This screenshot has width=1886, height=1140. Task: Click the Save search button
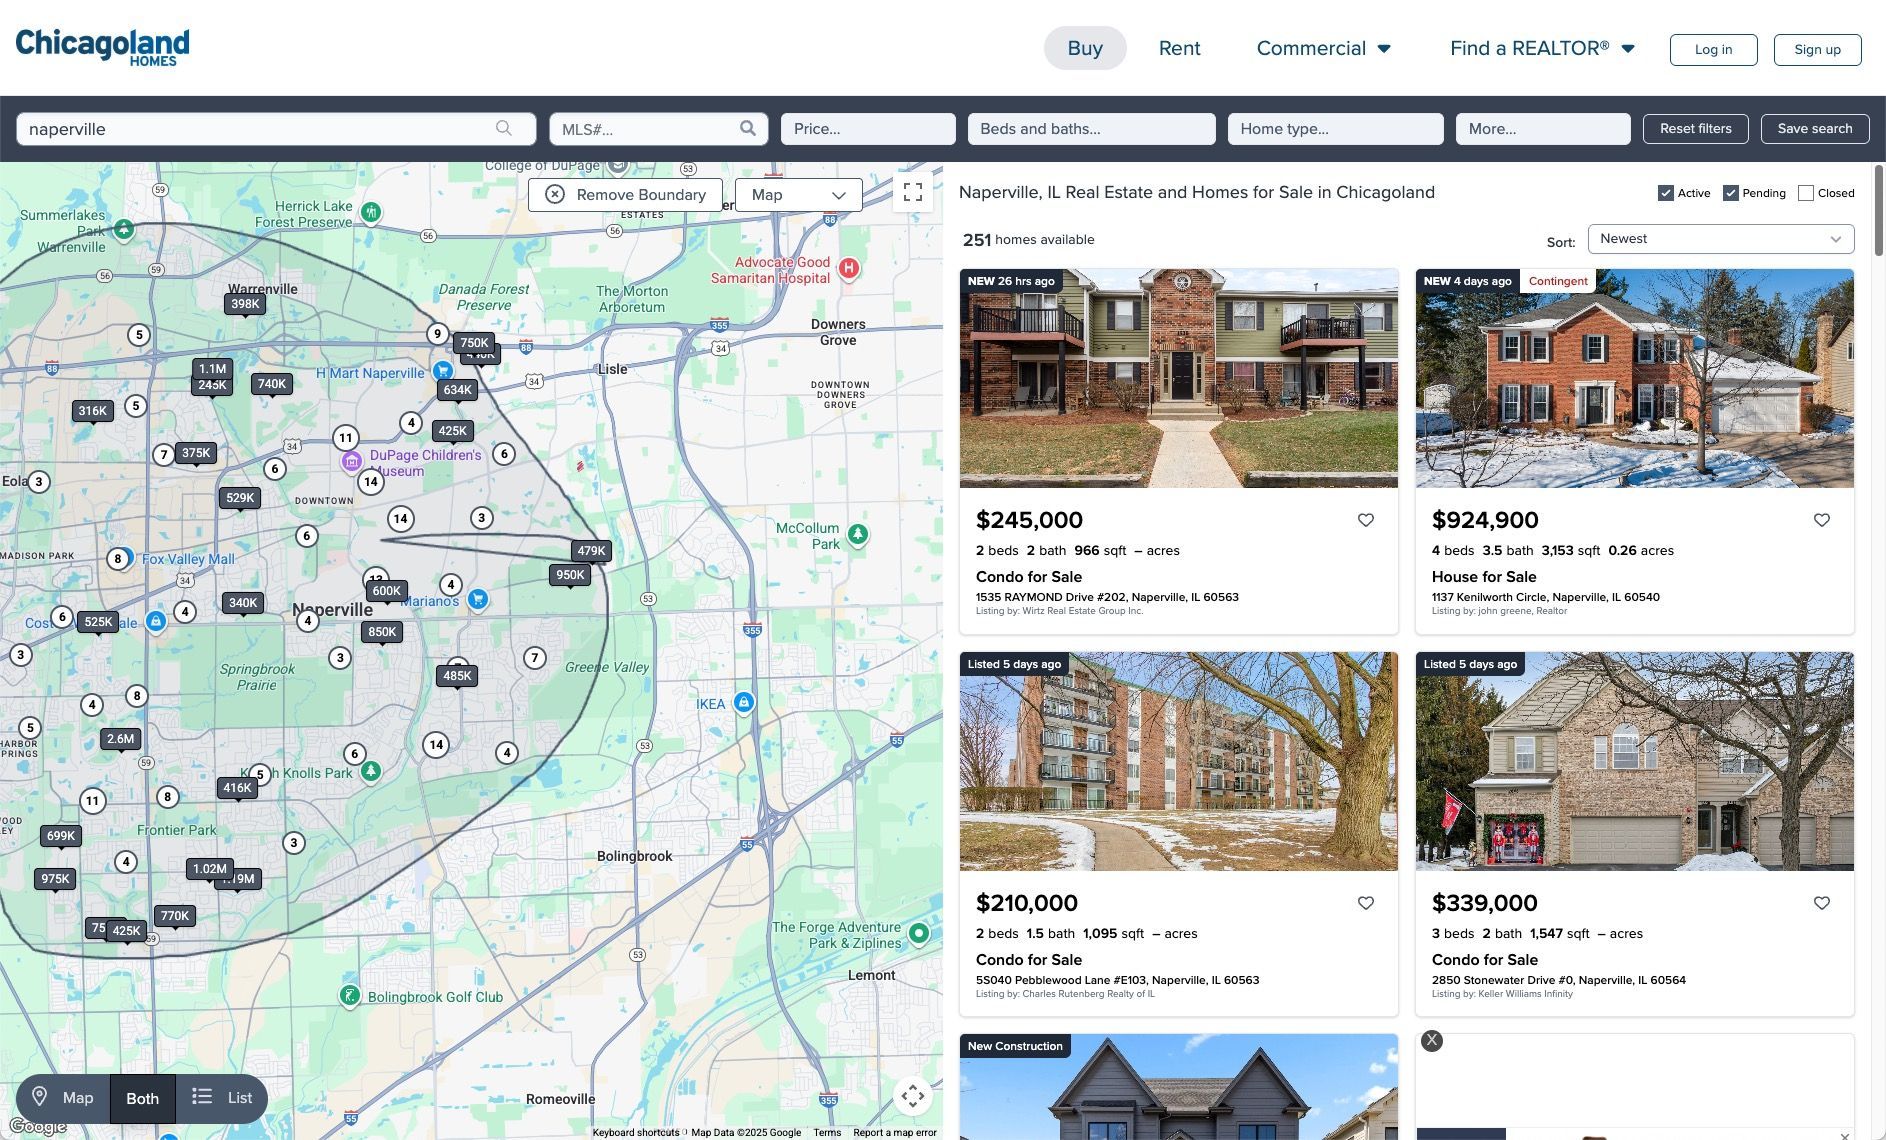(1814, 128)
